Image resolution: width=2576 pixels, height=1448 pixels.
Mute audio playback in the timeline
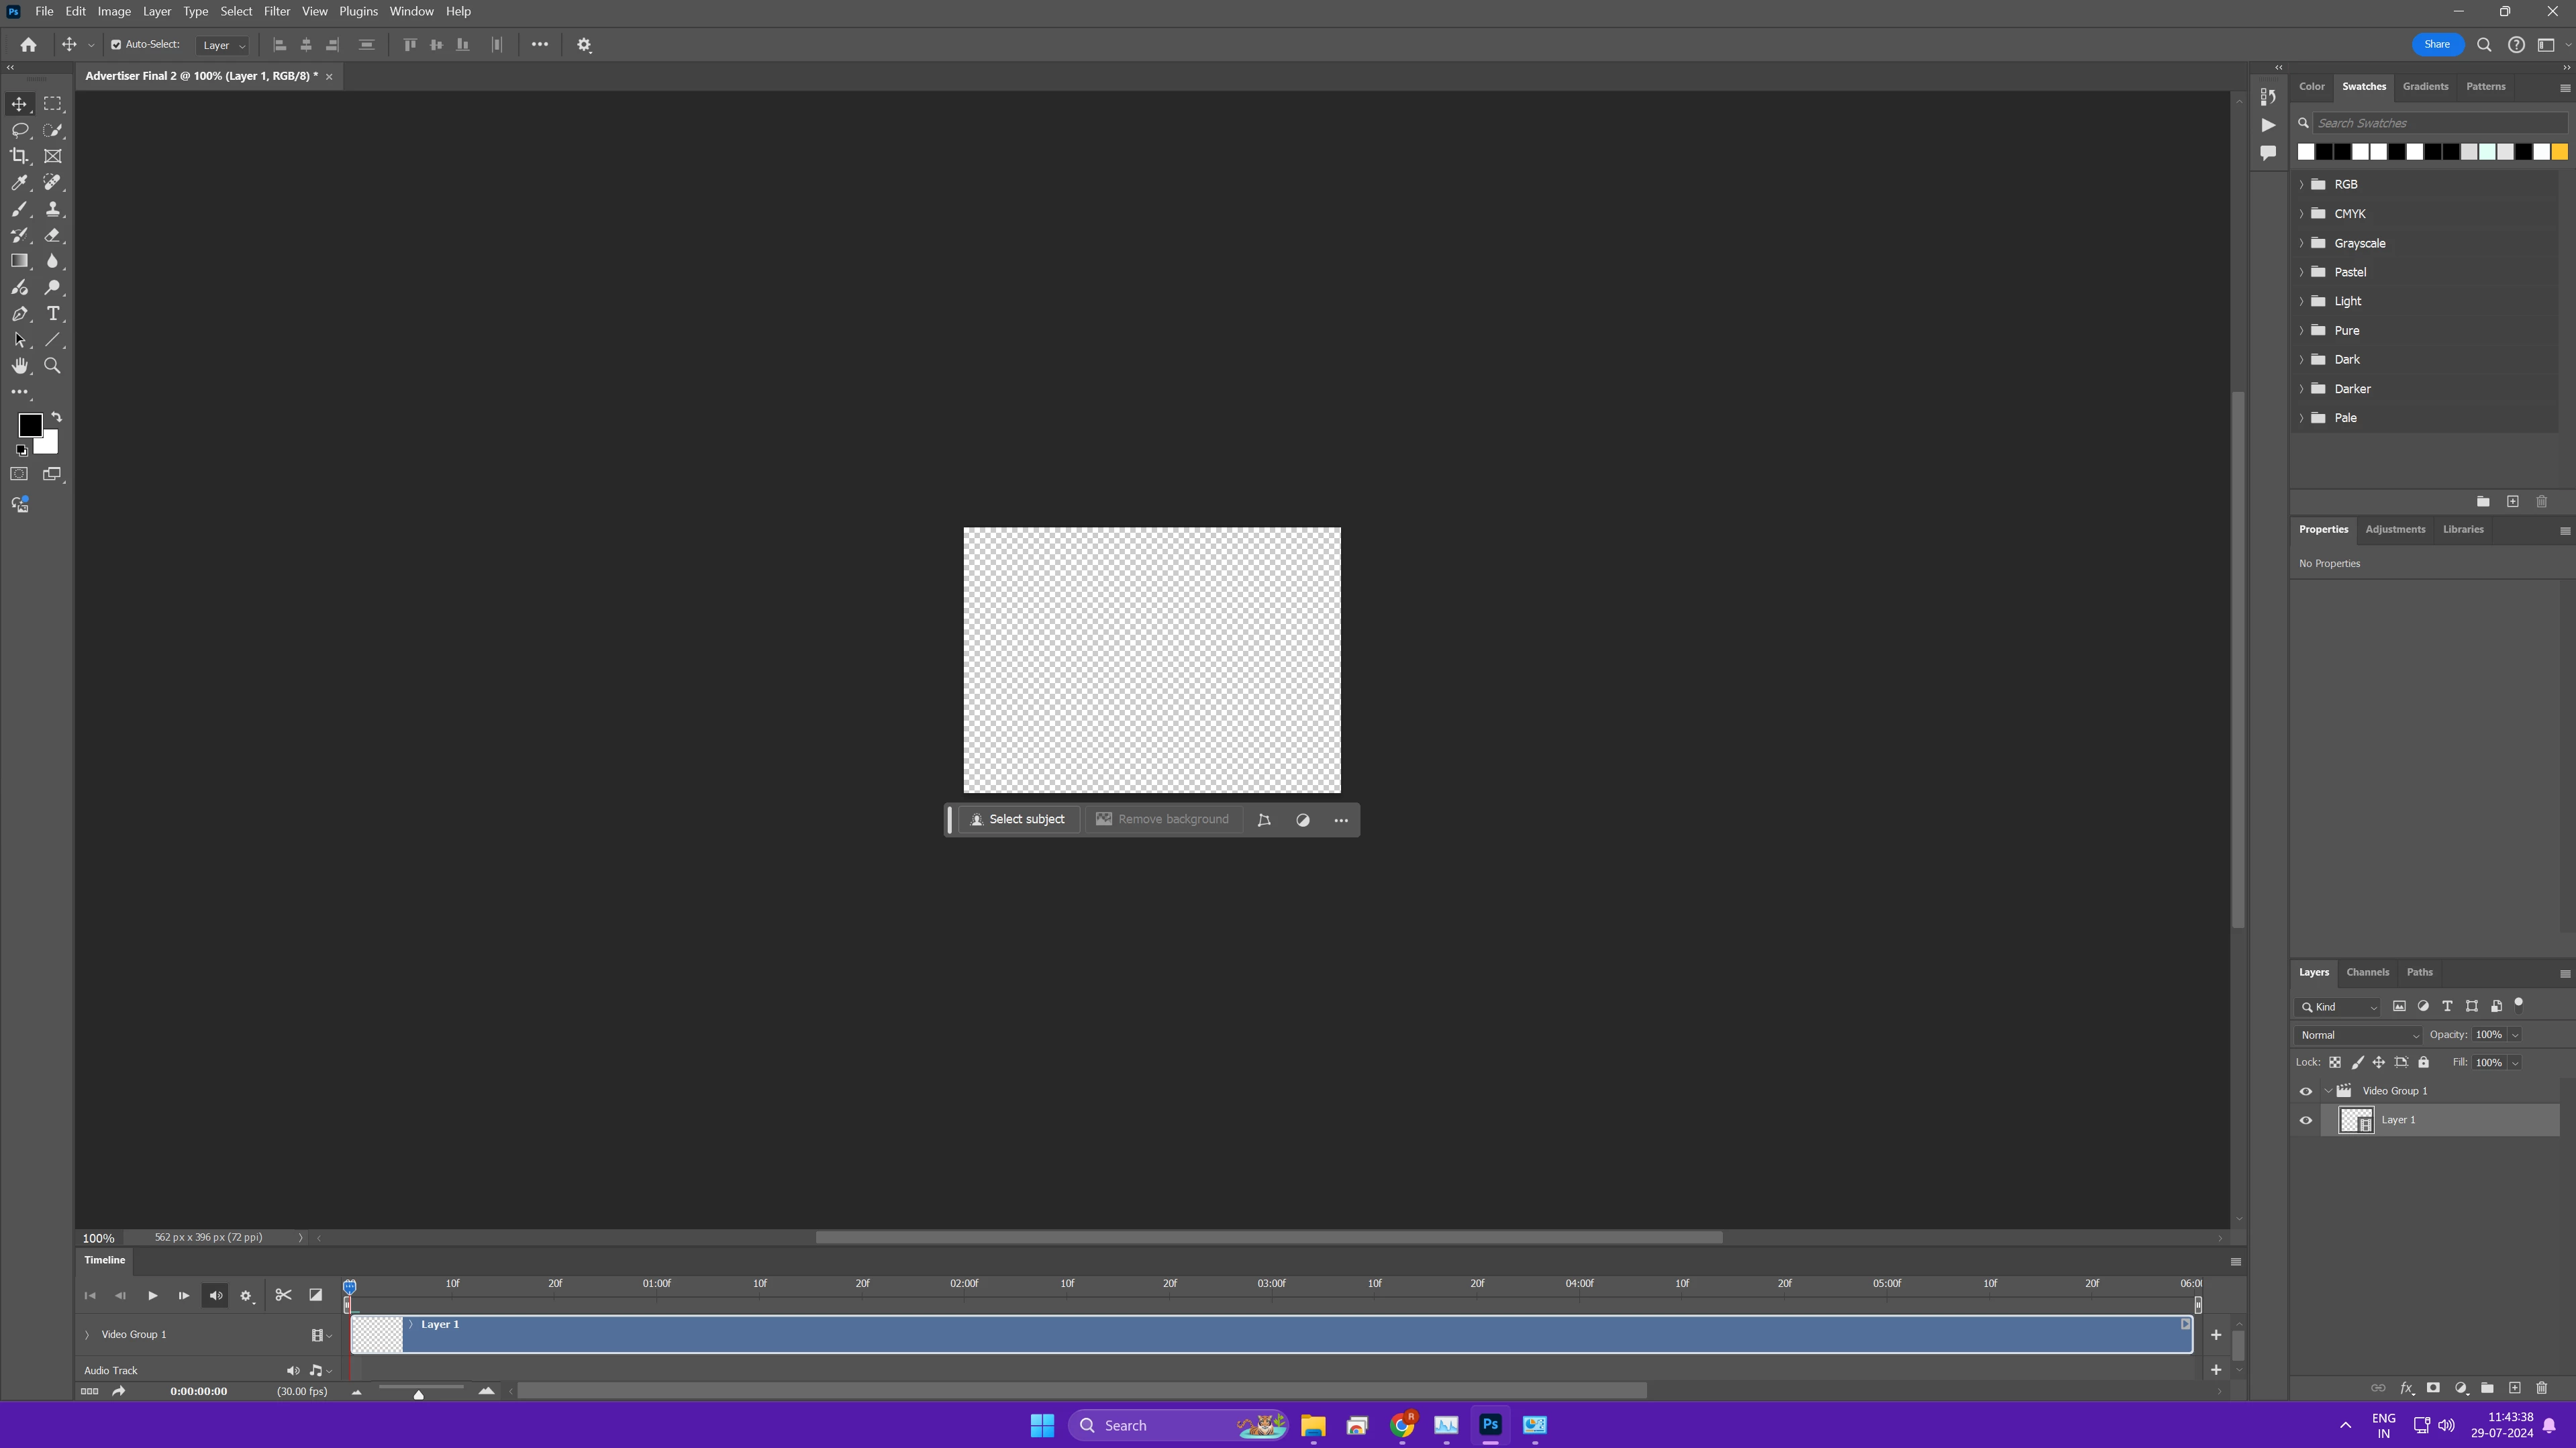pos(216,1295)
